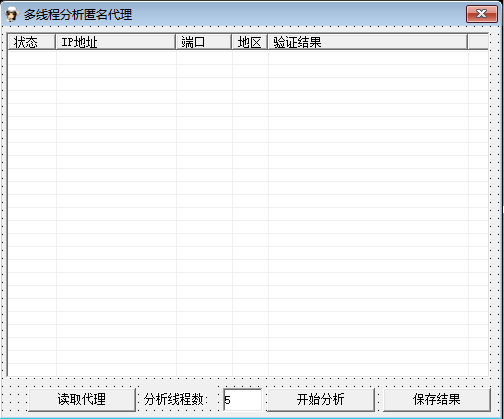Select first row cell under 端口 column
The image size is (504, 419).
tap(204, 58)
